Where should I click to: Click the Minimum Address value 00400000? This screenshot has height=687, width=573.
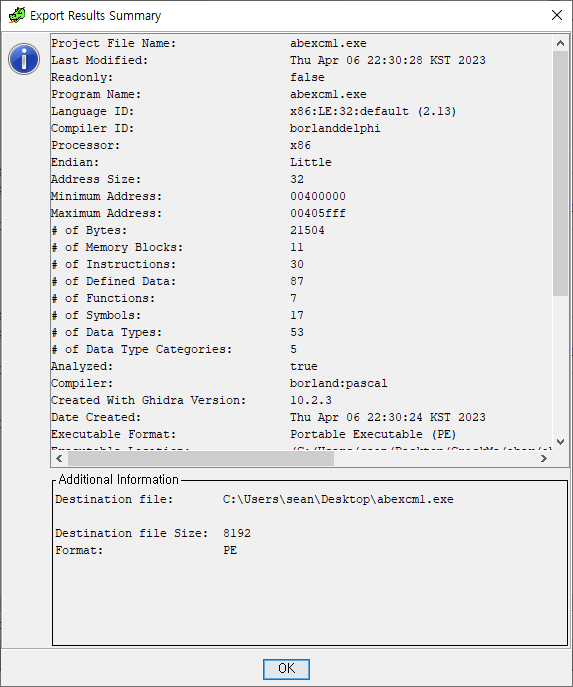[318, 196]
